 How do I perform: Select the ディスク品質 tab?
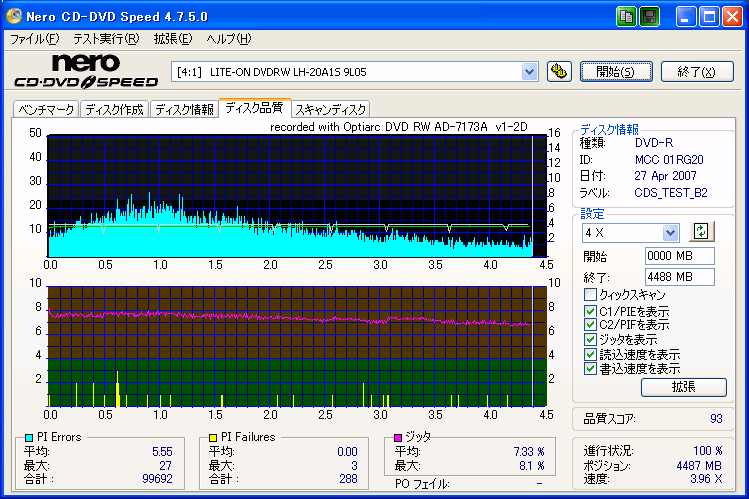tap(254, 108)
